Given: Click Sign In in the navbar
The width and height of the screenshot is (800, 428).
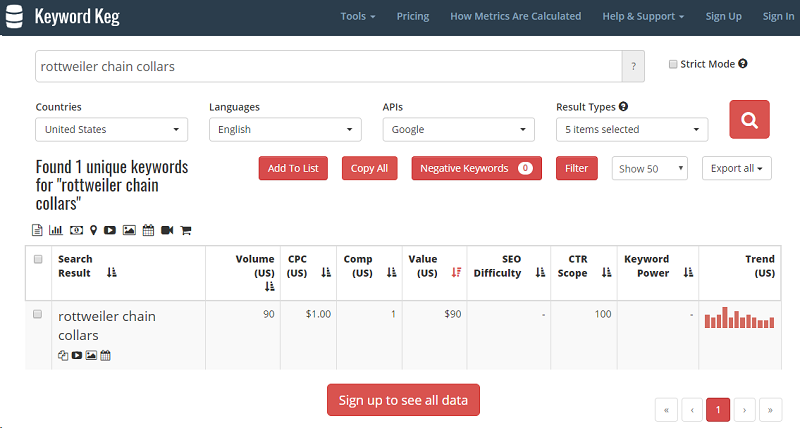Looking at the screenshot, I should point(778,16).
